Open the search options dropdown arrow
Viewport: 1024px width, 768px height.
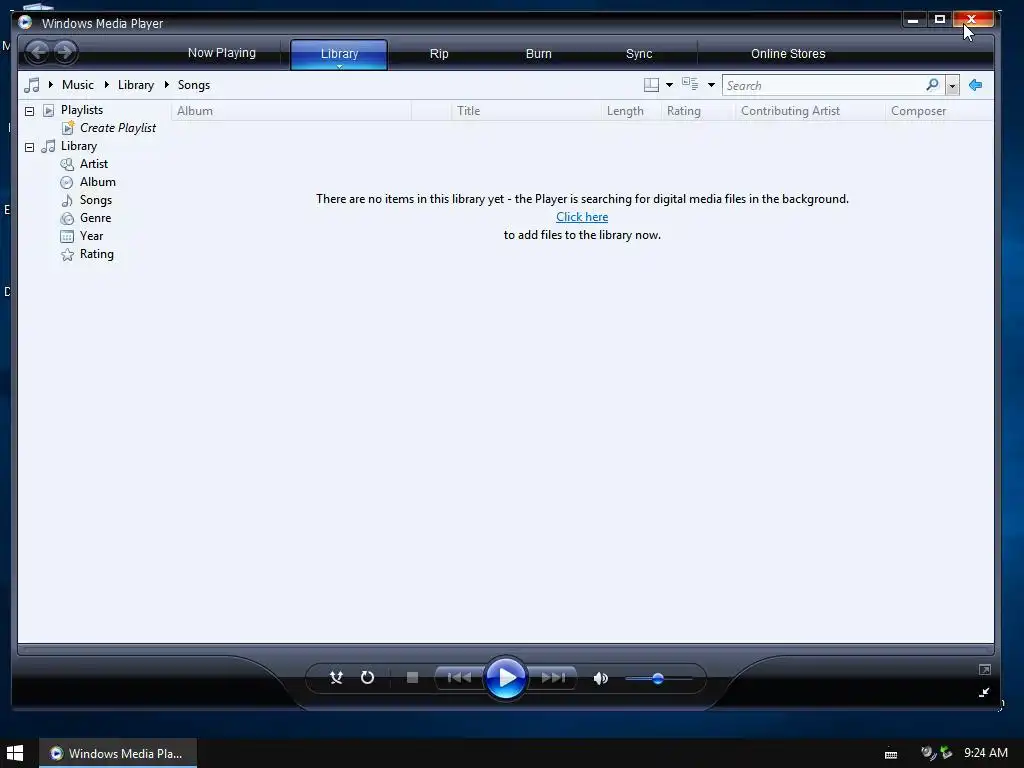point(952,86)
